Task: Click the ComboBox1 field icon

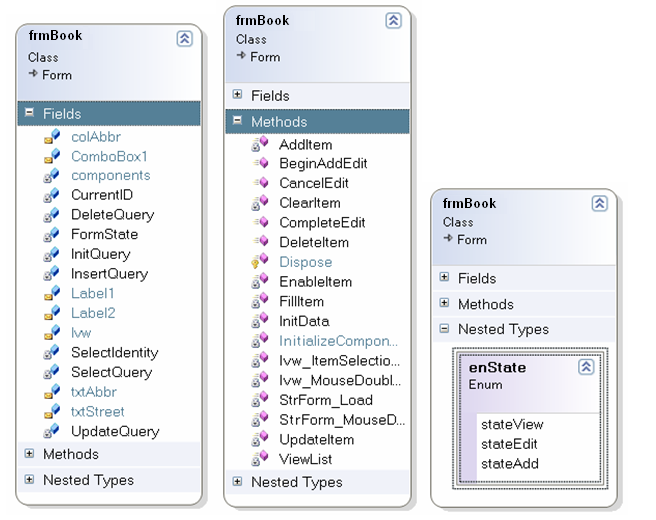Action: point(52,156)
